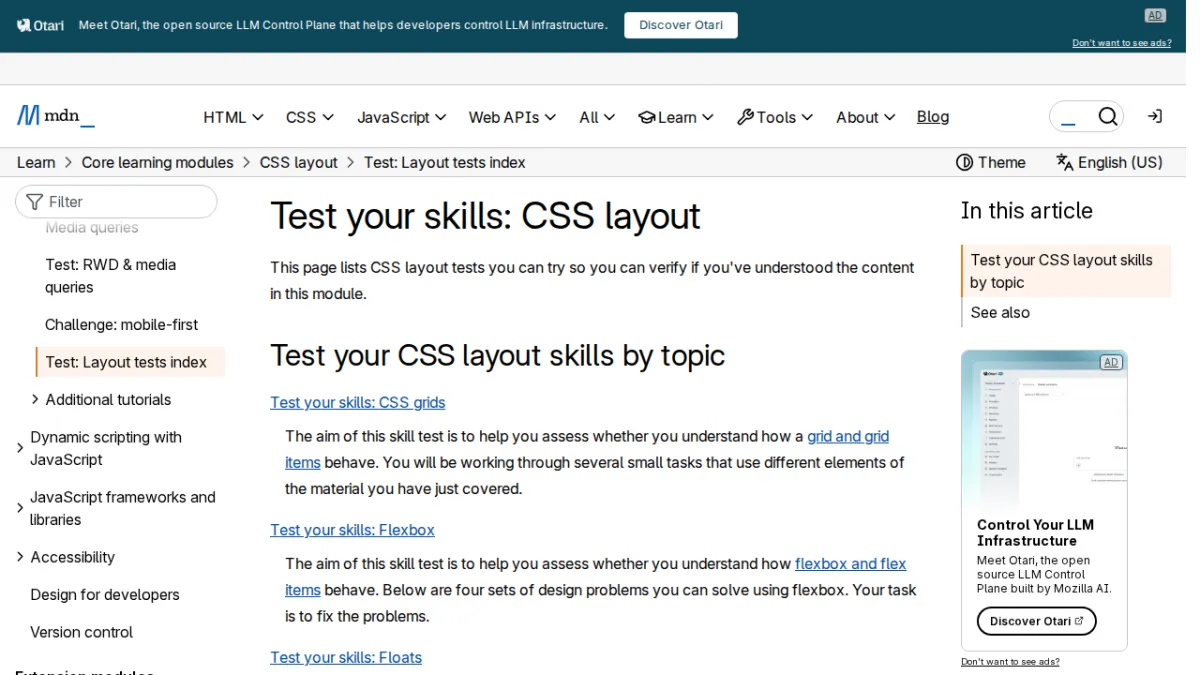Jump to Test your CSS layout skills by topic
Screen dimensions: 1200x675
[x=1065, y=271]
